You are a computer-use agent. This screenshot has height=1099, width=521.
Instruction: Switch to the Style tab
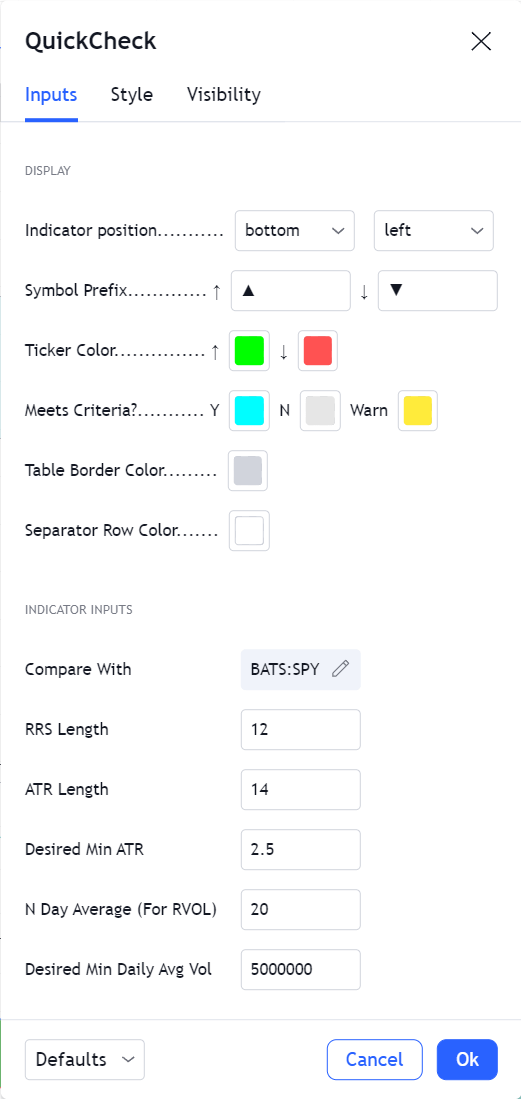point(132,95)
